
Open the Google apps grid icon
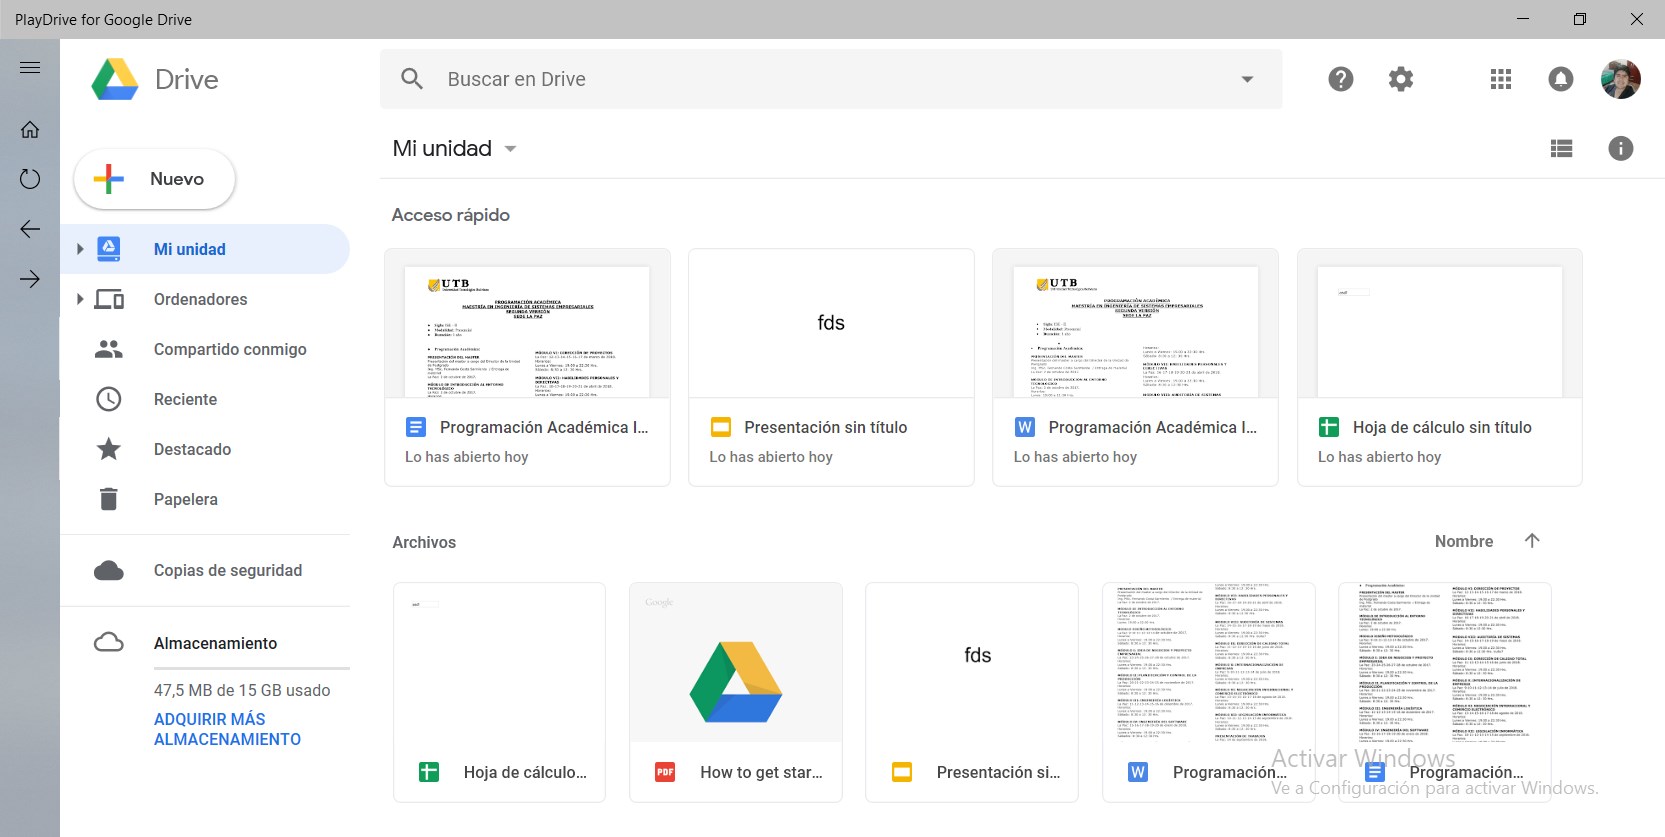click(x=1500, y=79)
